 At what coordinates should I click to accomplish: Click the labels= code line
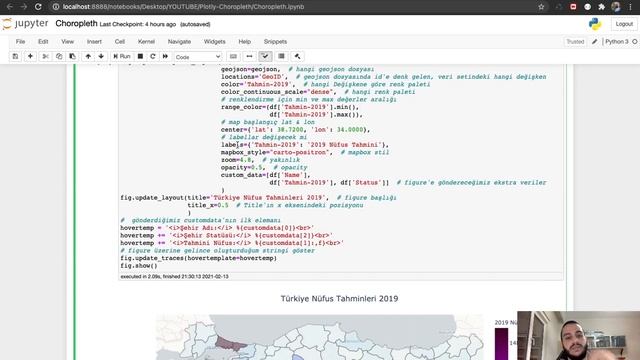(x=305, y=145)
